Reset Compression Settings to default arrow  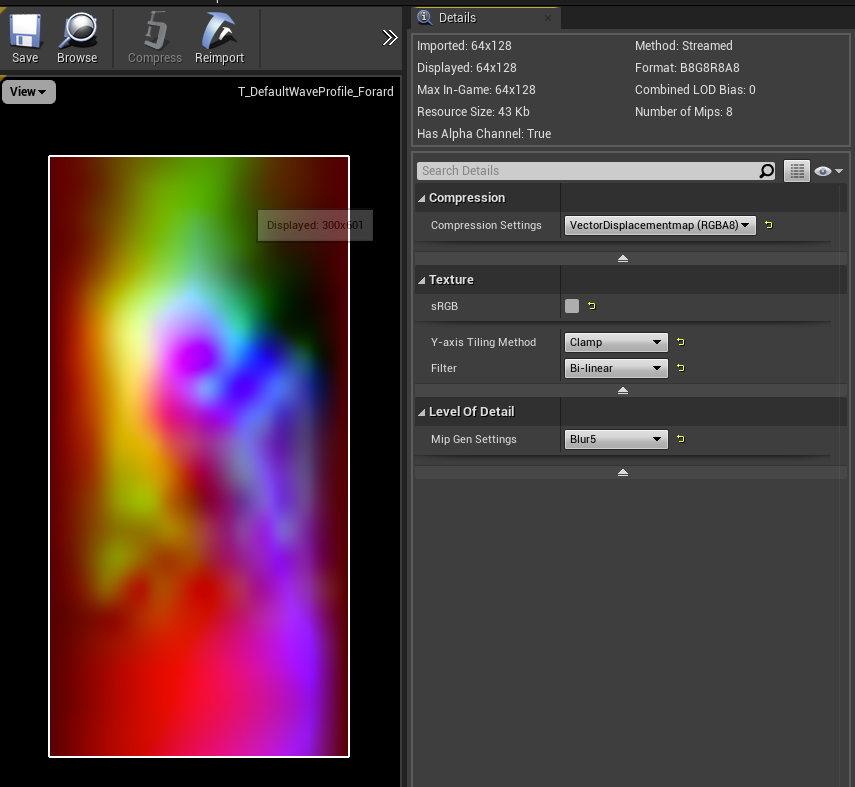coord(768,225)
